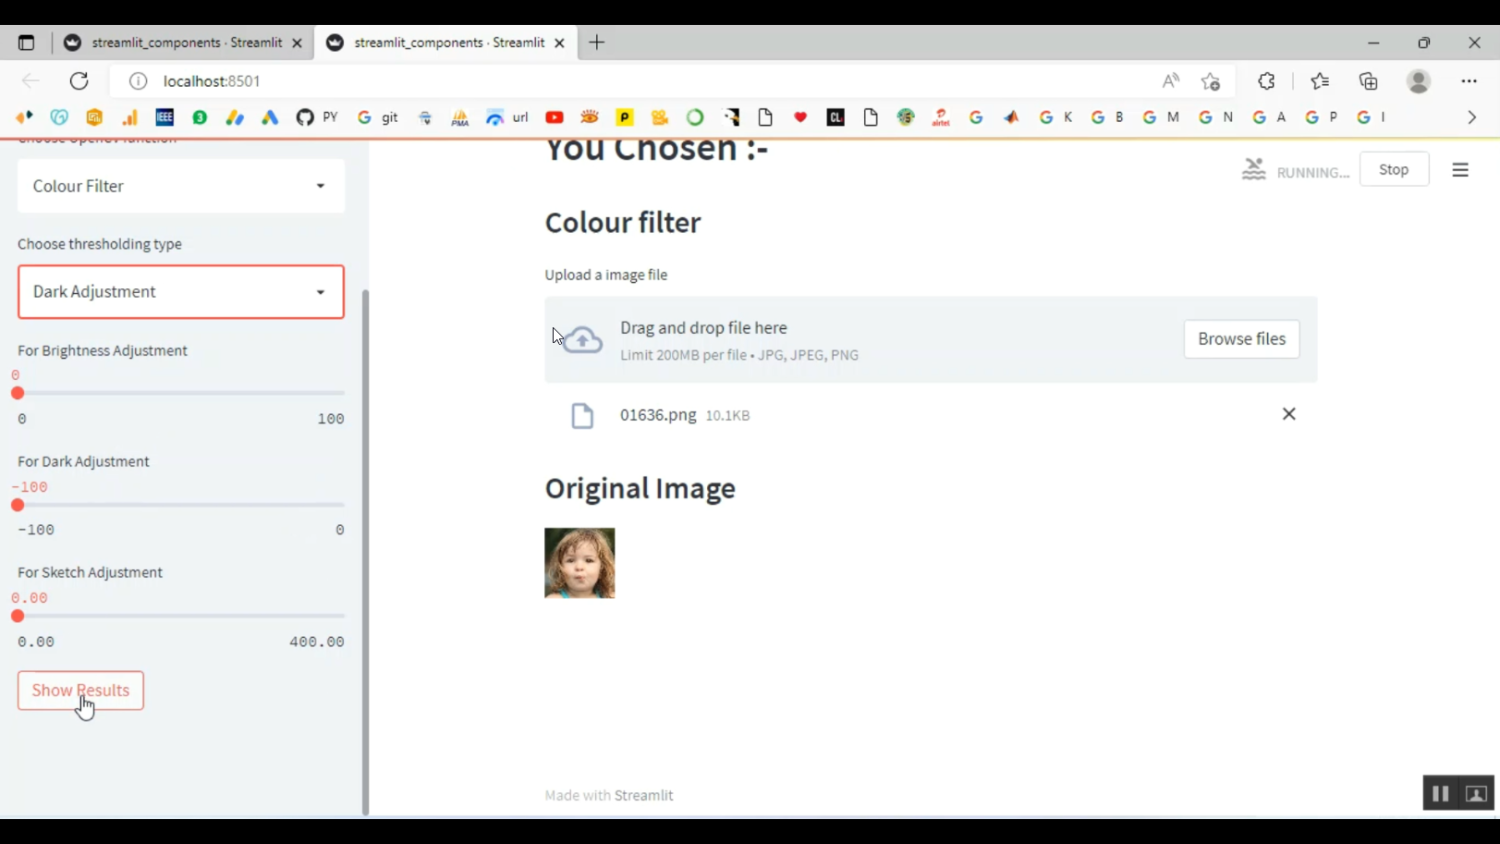Viewport: 1500px width, 844px height.
Task: Remove uploaded file 01636.png
Action: pyautogui.click(x=1289, y=414)
